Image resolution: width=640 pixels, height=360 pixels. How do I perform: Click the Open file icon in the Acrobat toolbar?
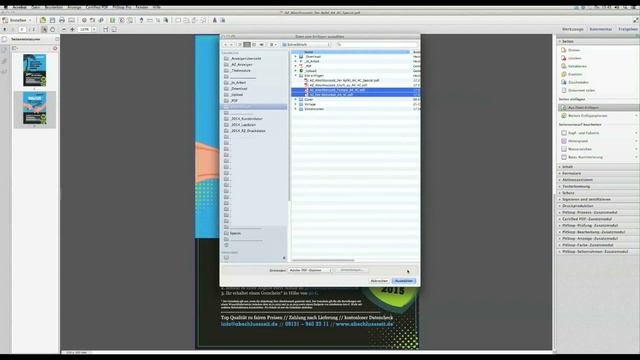click(43, 20)
